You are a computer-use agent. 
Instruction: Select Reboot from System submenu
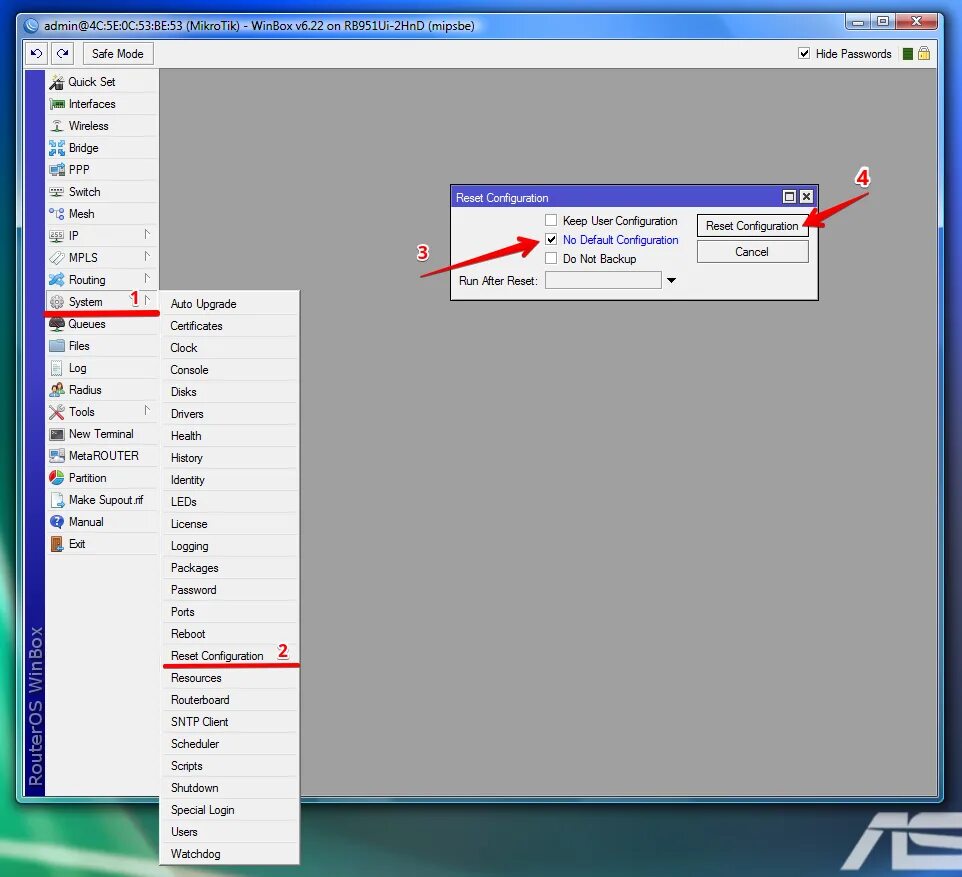[x=229, y=634]
